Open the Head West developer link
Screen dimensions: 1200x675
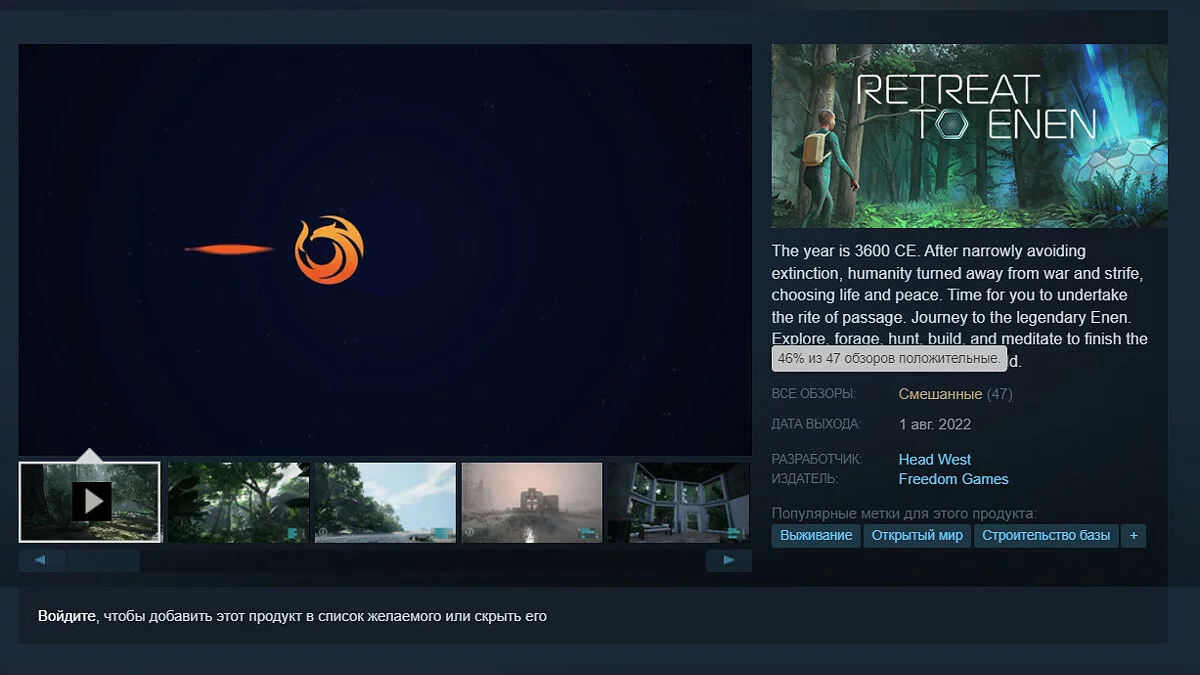pyautogui.click(x=935, y=459)
